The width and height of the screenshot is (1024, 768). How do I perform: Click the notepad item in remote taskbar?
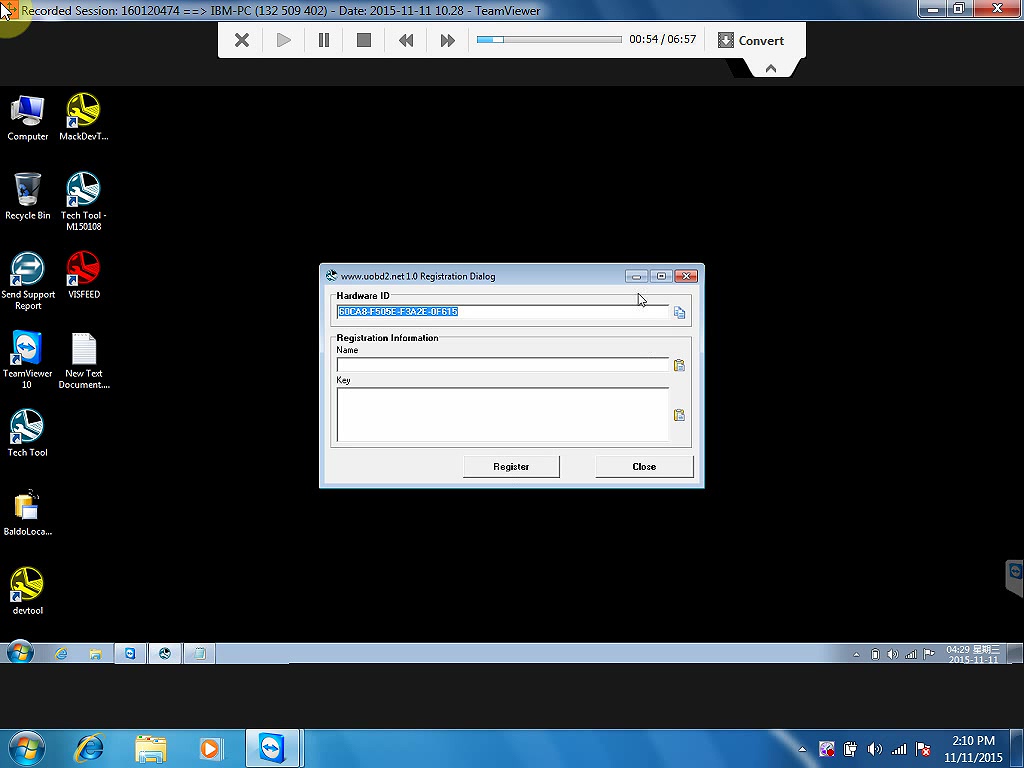coord(200,654)
